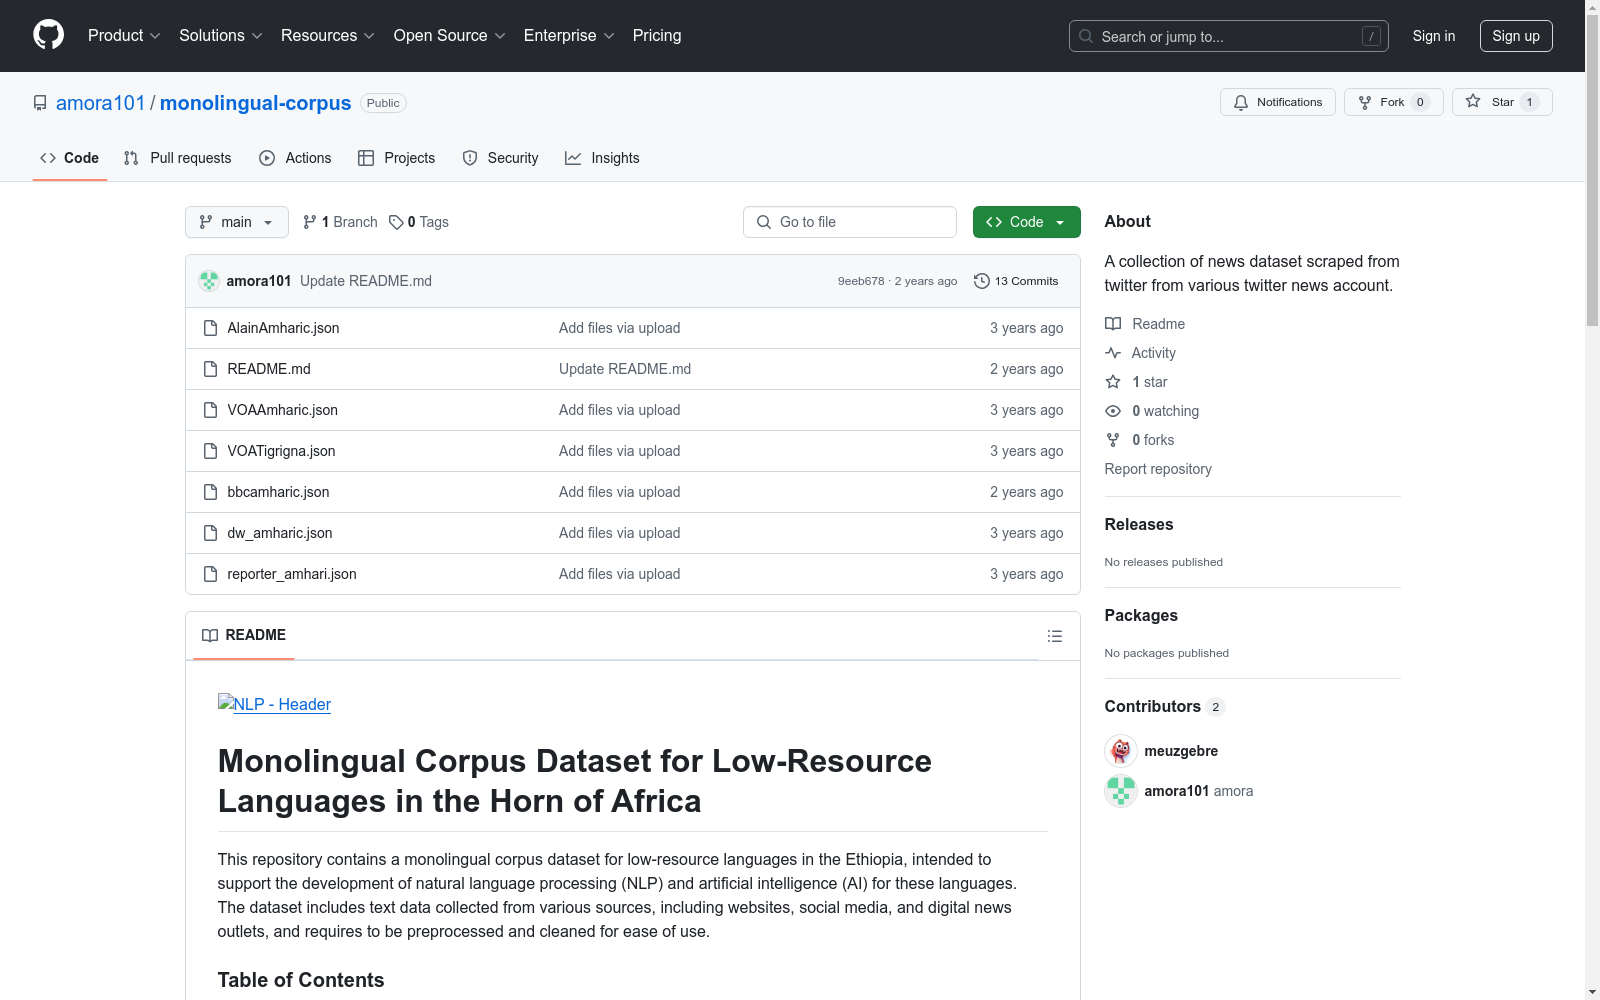
Task: Click the Sign in link
Action: coord(1434,36)
